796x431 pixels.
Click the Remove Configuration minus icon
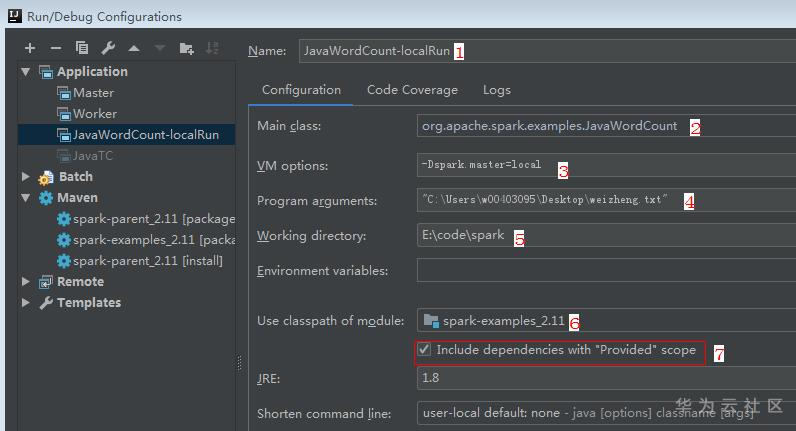coord(56,48)
